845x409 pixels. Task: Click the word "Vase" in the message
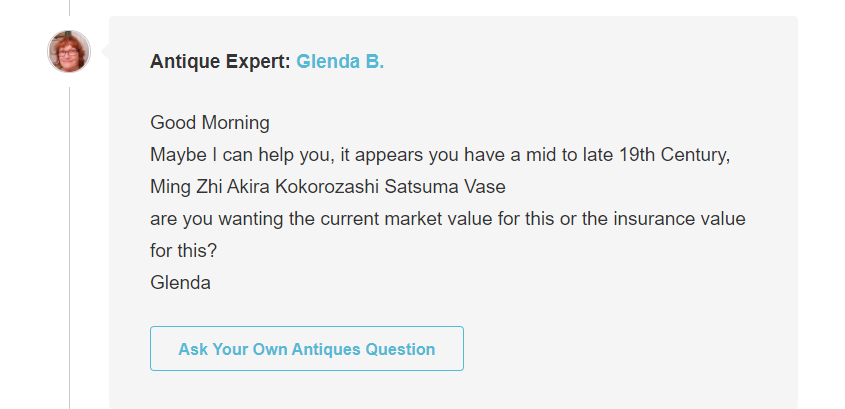coord(483,187)
